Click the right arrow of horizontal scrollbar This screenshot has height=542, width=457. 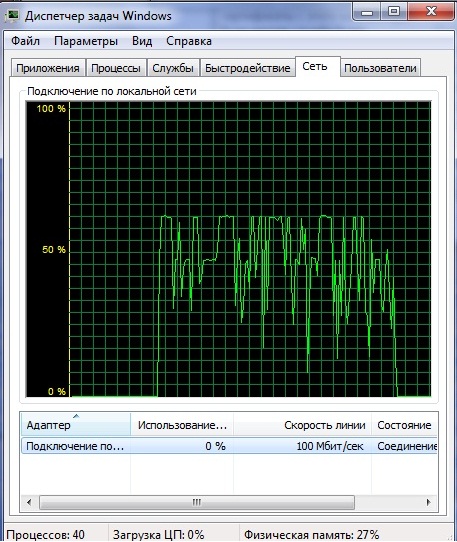click(429, 502)
